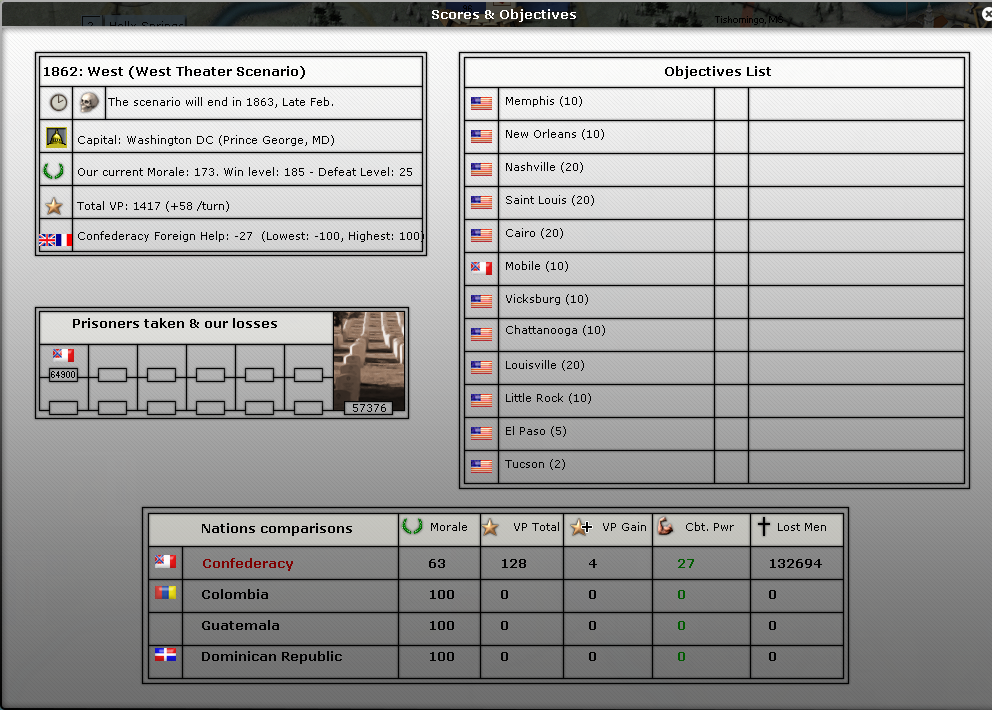Click the cross icon in Lost Men header

click(x=763, y=527)
